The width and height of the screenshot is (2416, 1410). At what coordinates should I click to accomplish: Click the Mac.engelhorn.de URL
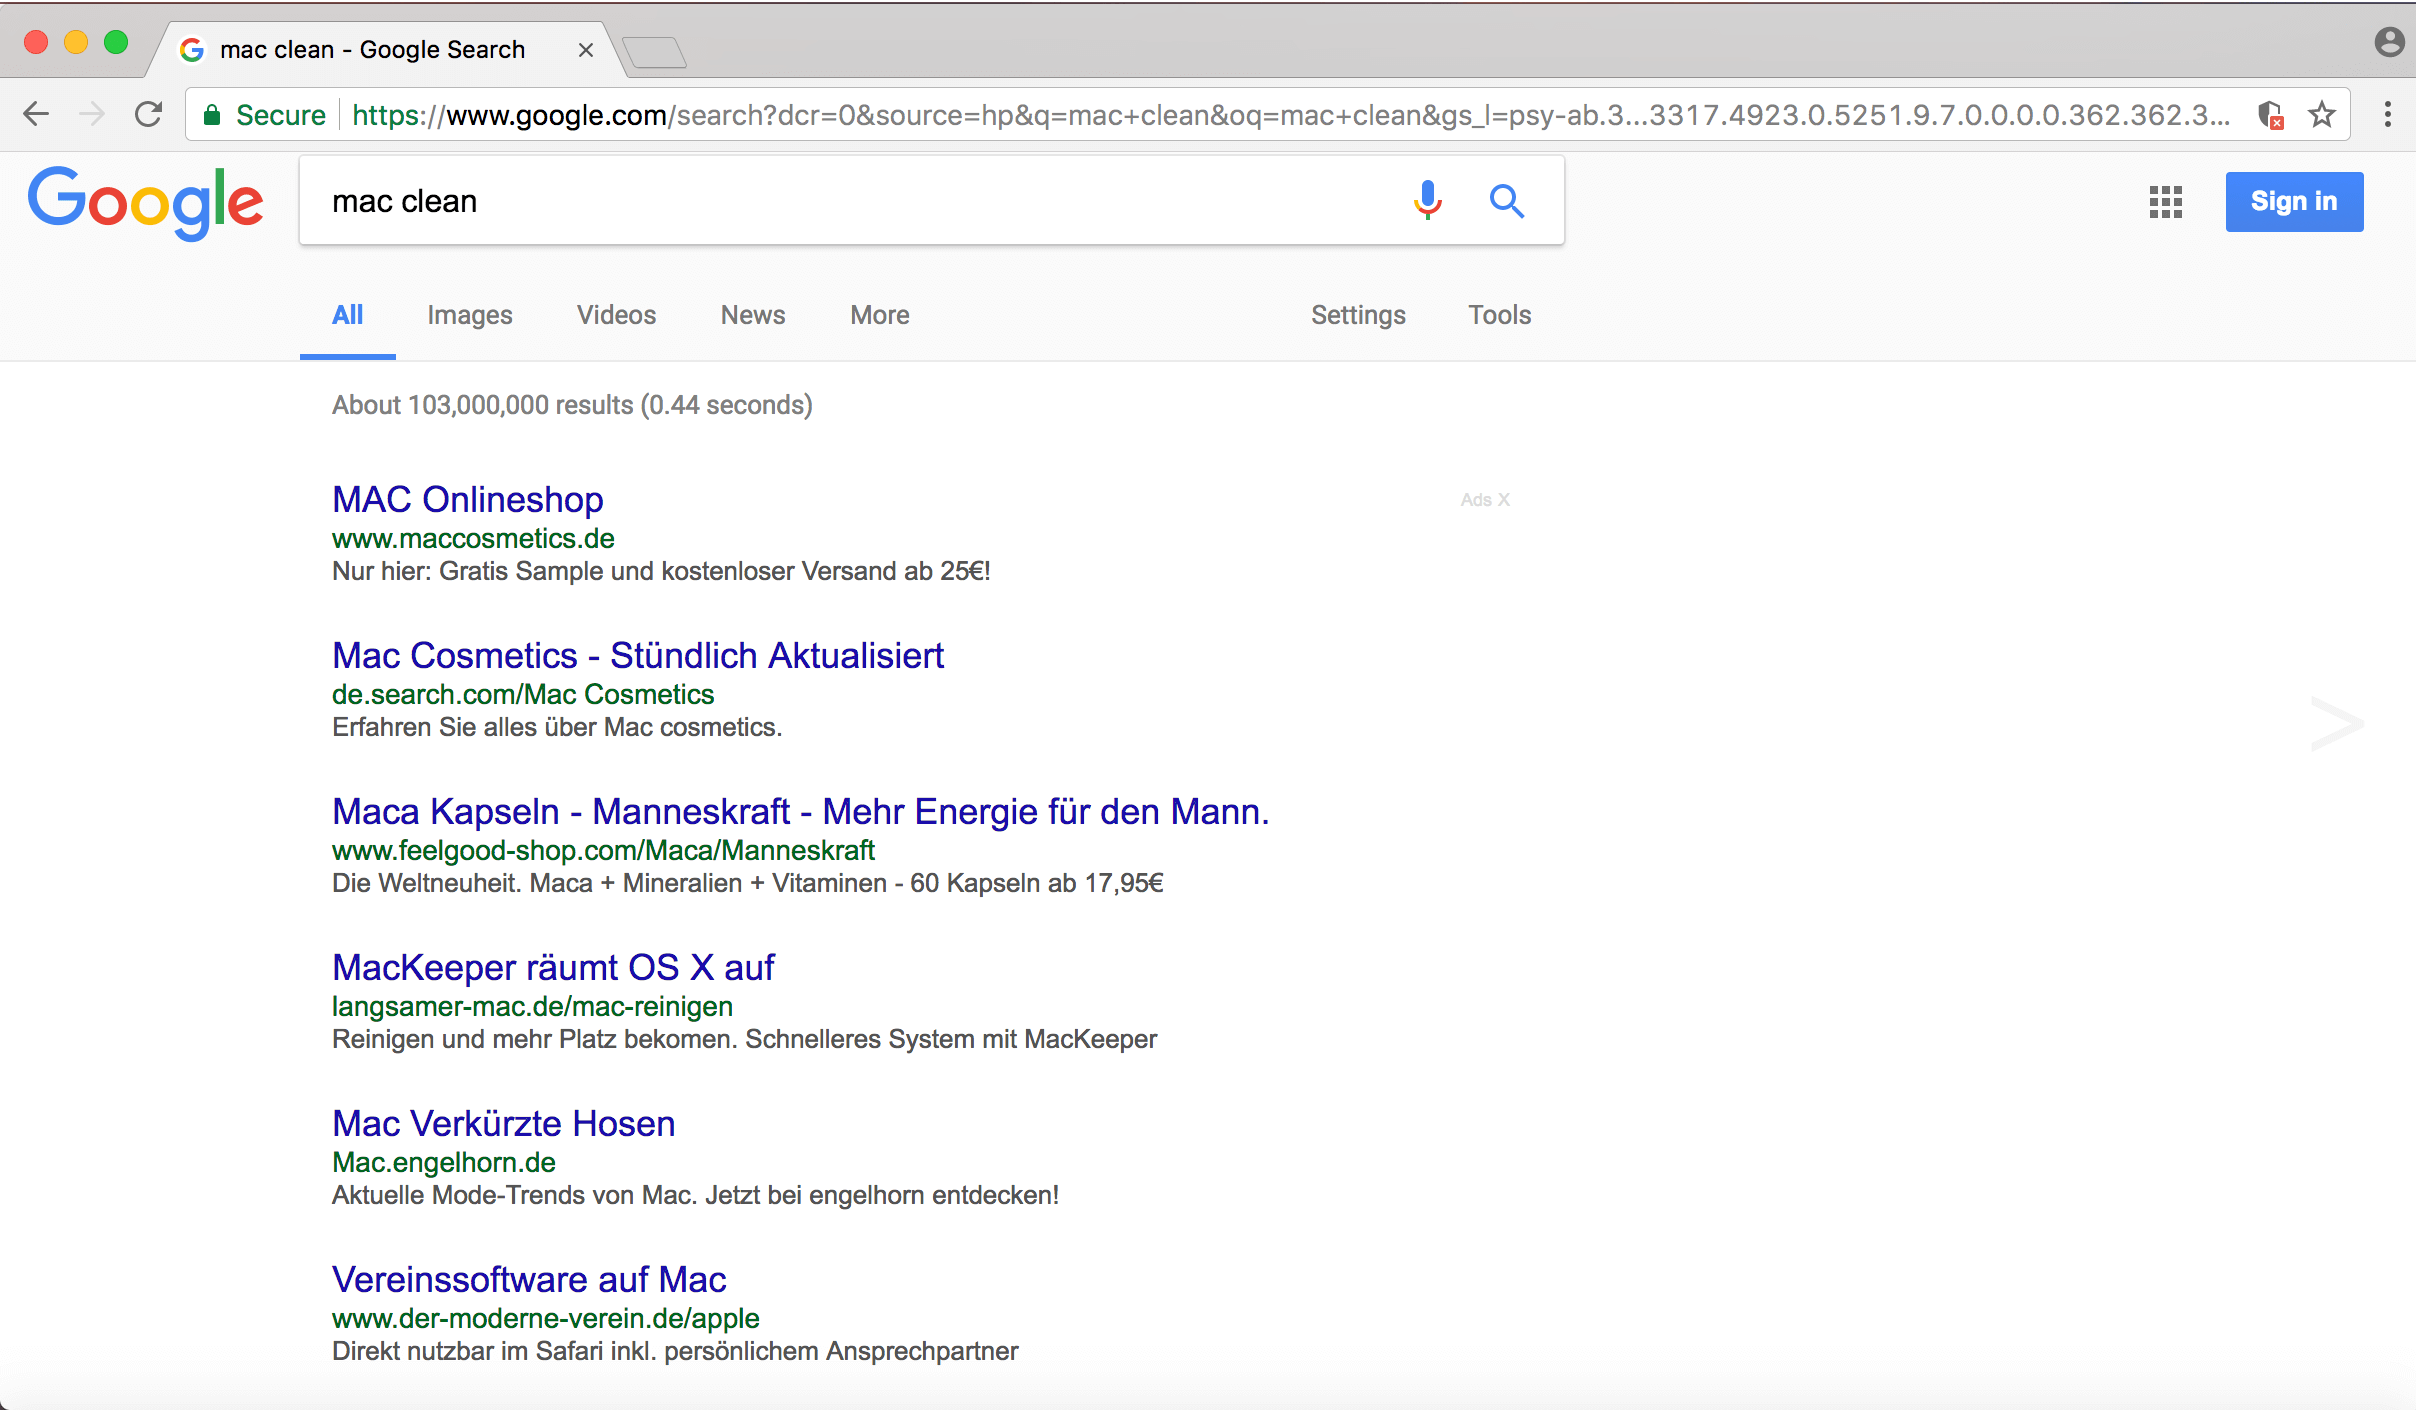[x=444, y=1162]
